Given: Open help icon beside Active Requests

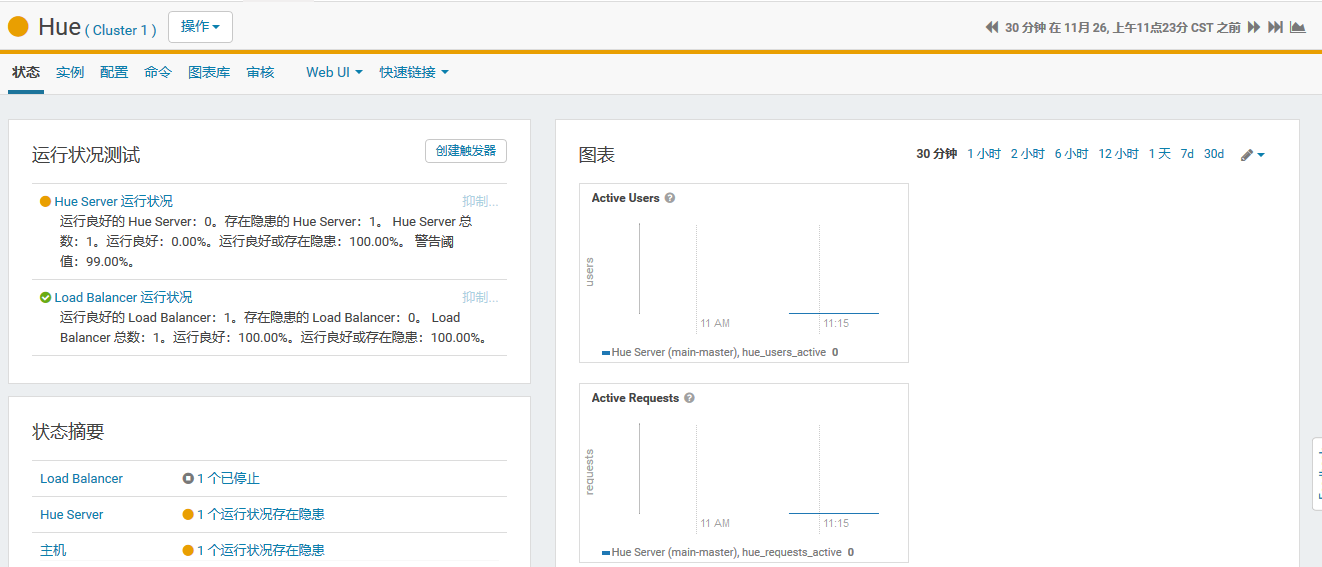Looking at the screenshot, I should point(689,398).
